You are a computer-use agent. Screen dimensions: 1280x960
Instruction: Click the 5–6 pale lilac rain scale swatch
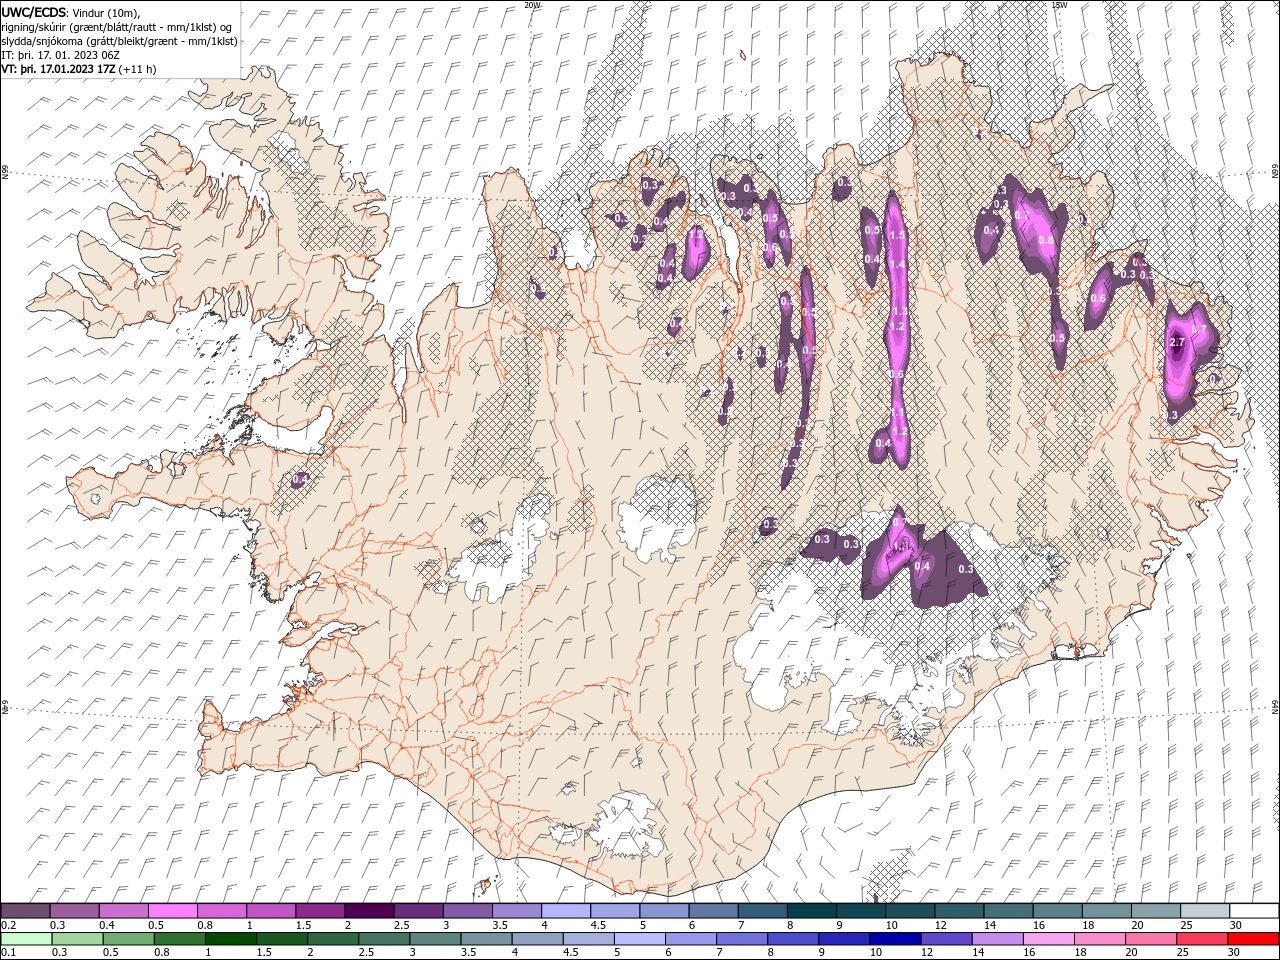[x=639, y=939]
